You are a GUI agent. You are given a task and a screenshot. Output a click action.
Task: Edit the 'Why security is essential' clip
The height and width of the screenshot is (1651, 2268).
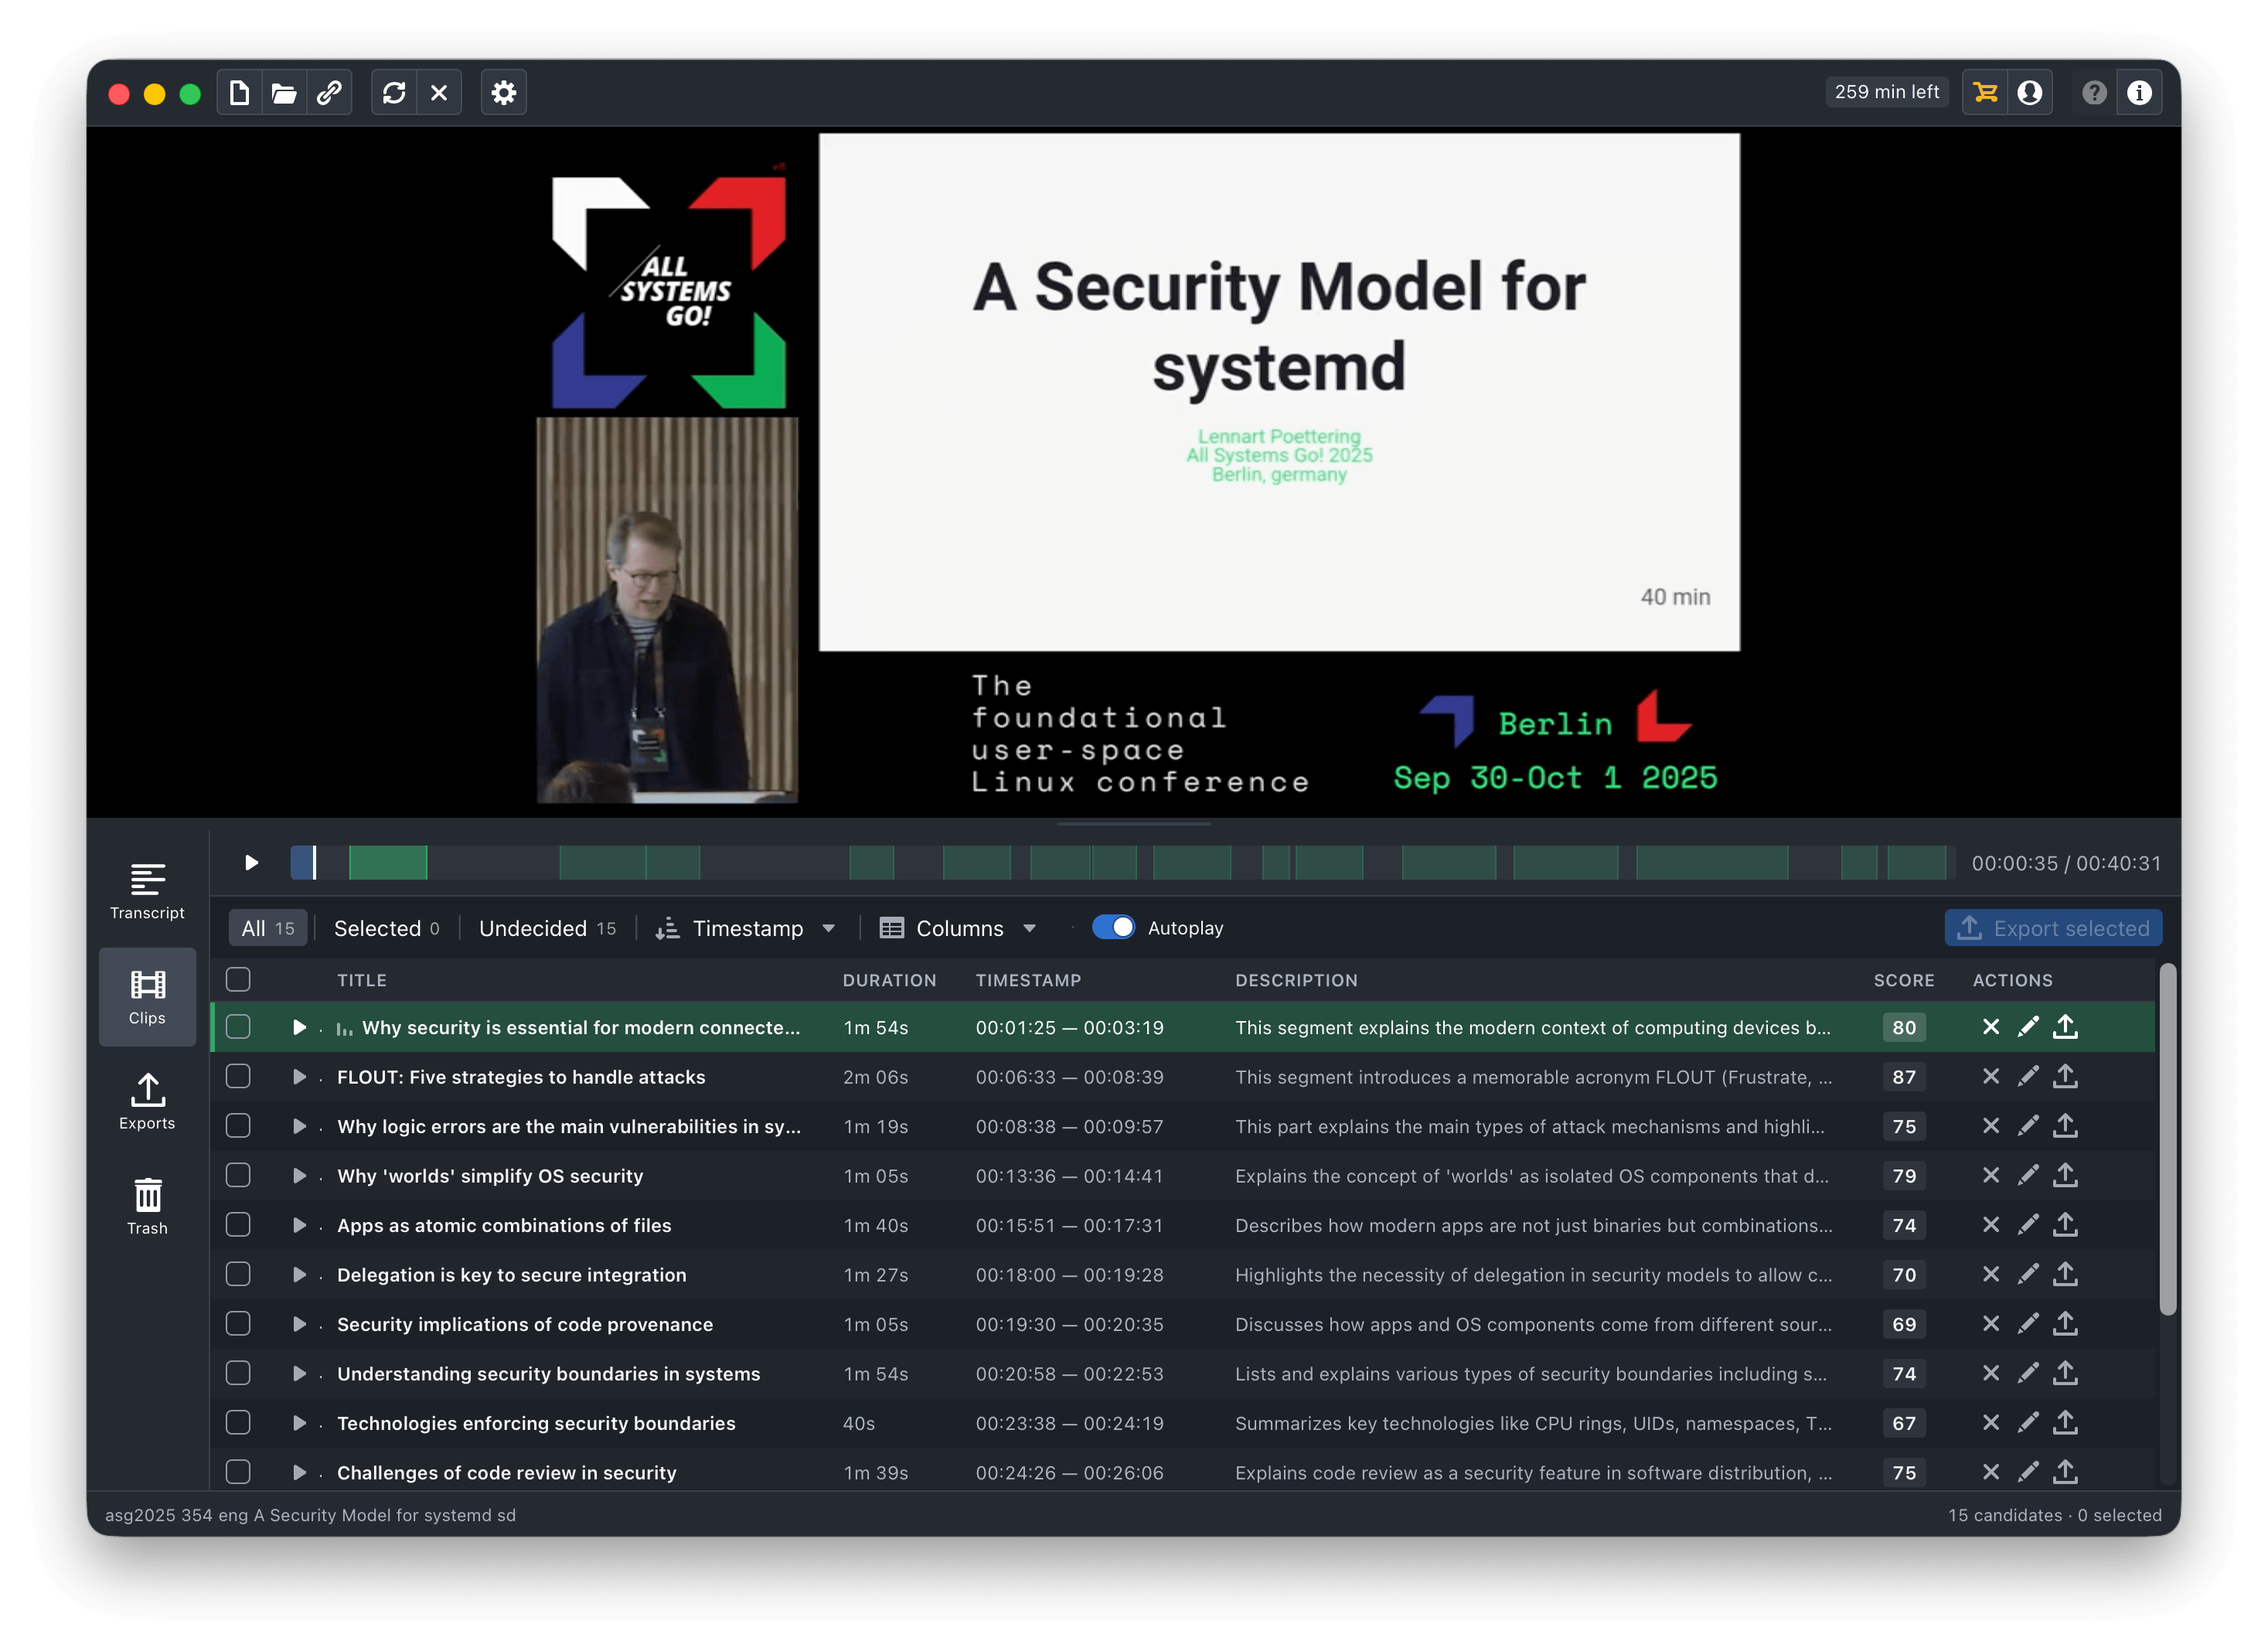2028,1027
